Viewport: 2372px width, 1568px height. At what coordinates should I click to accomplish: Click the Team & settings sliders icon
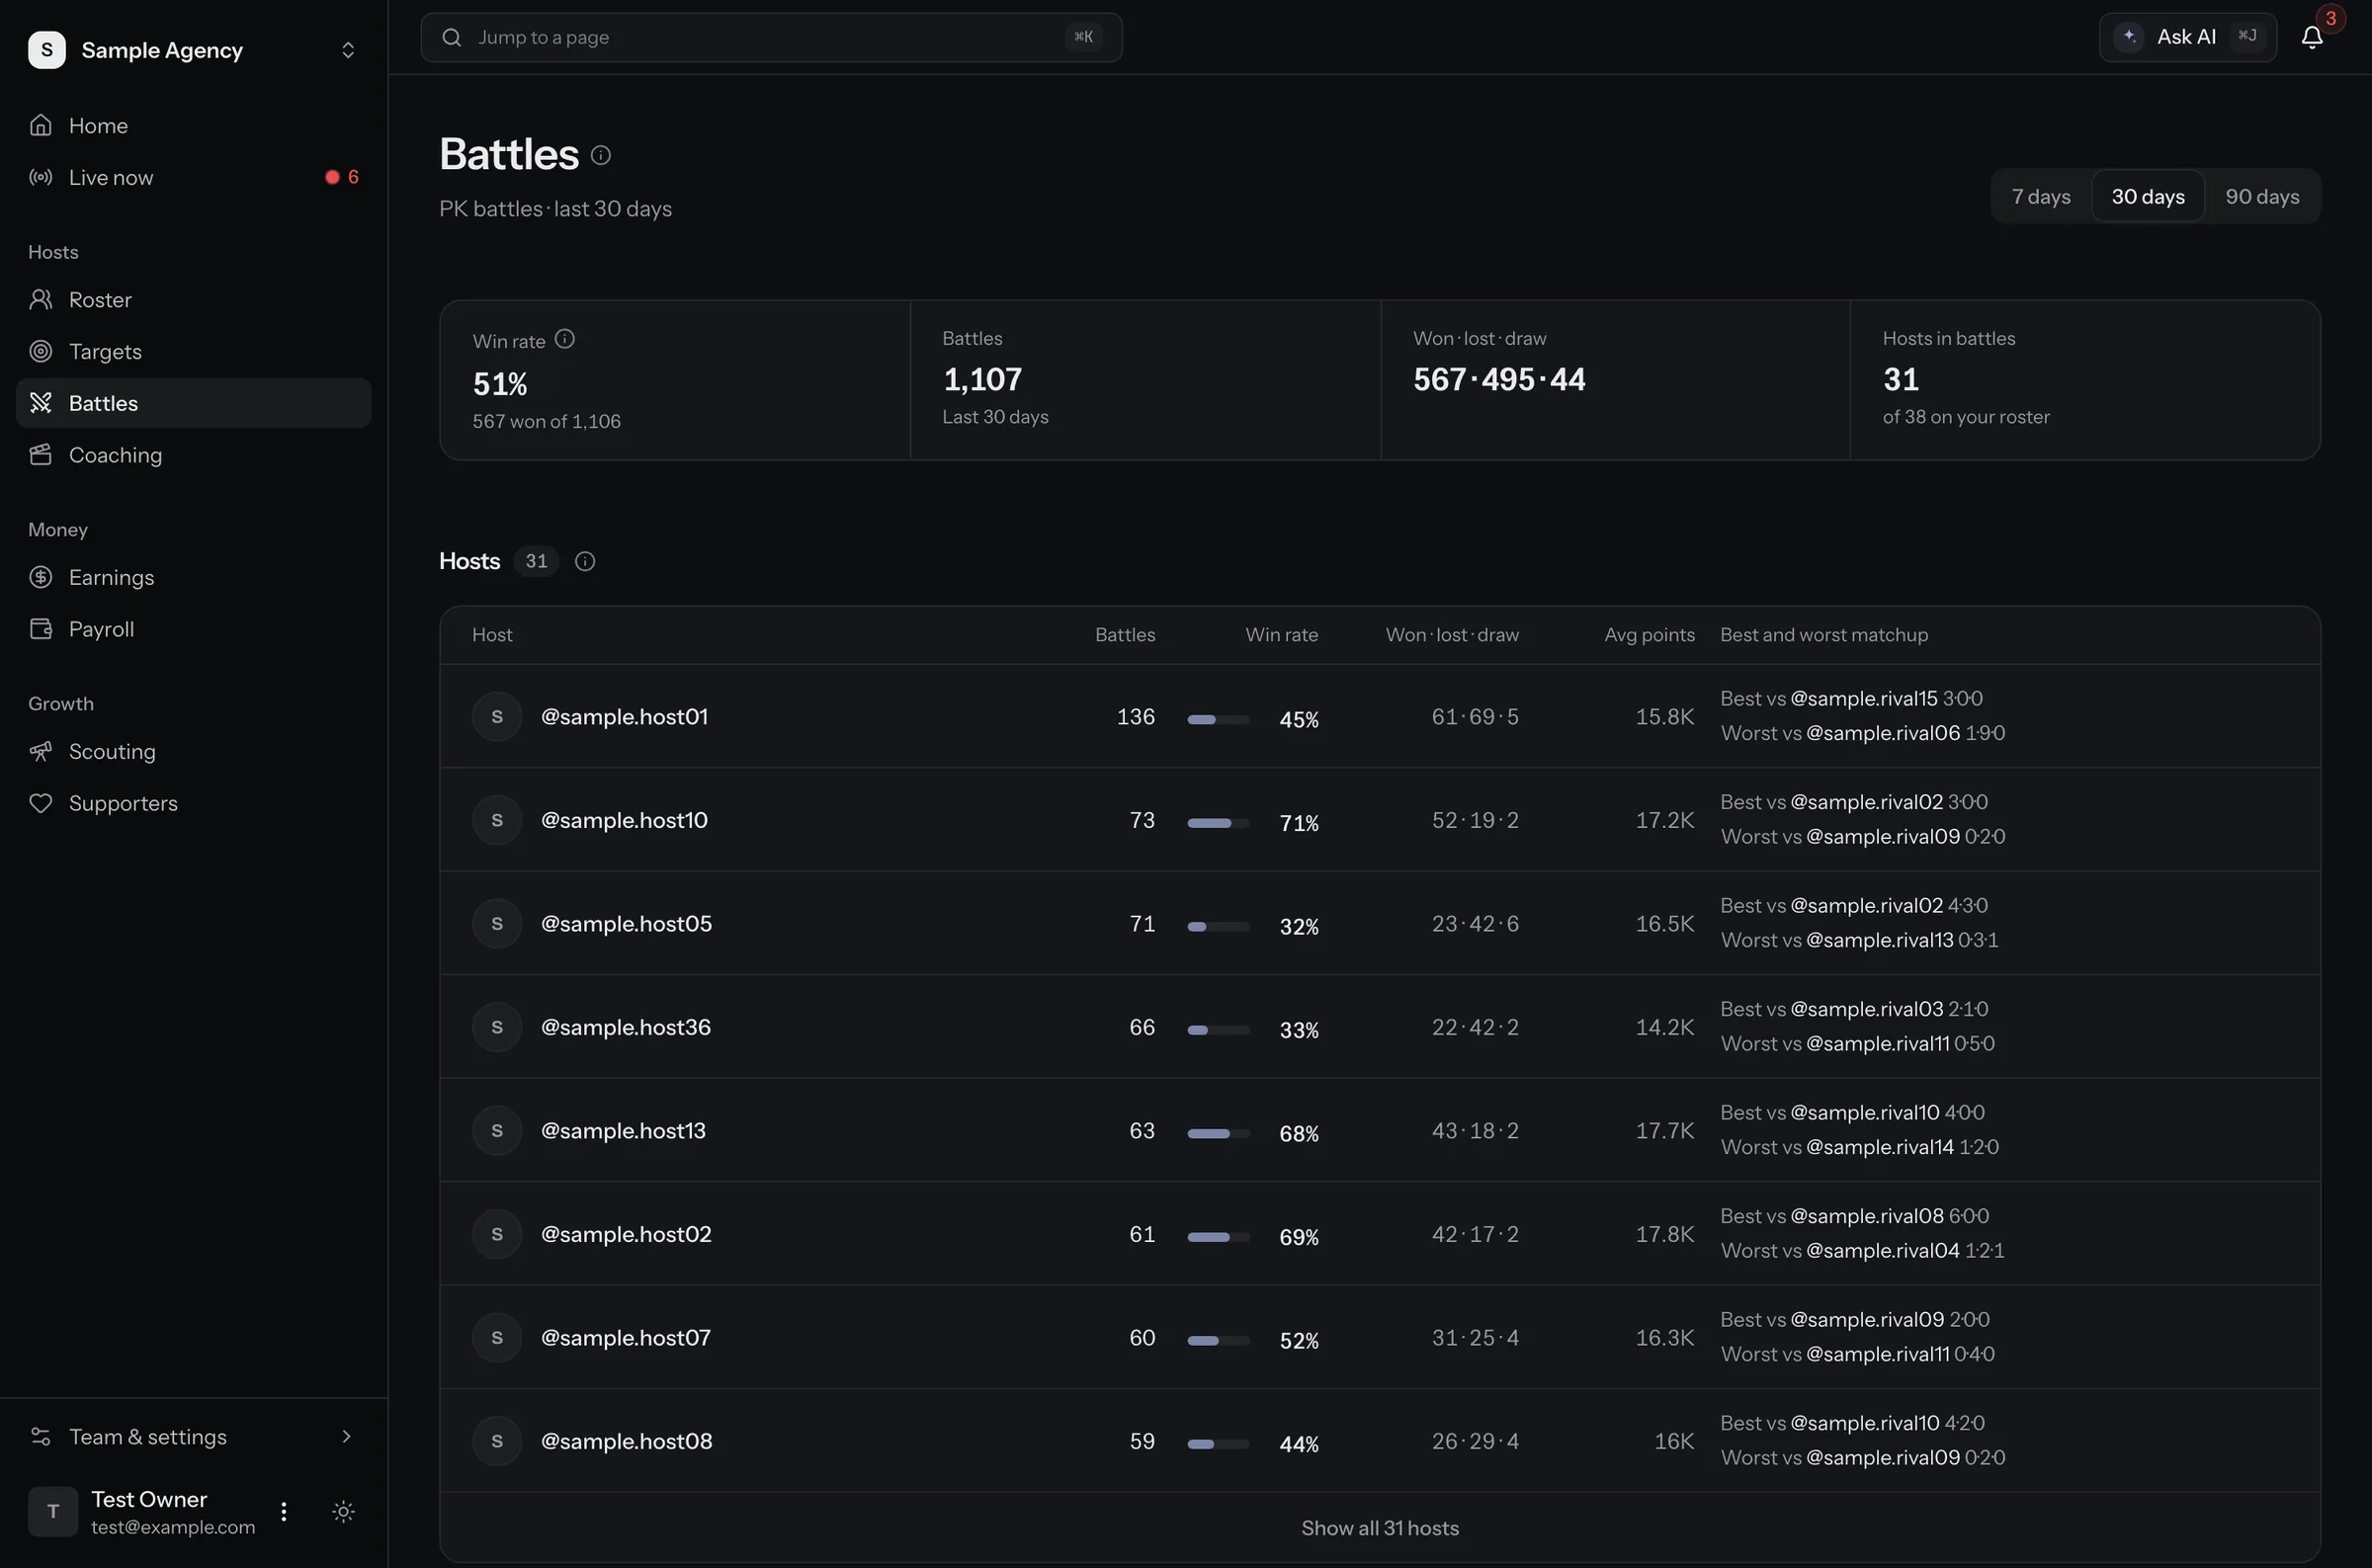pos(41,1437)
